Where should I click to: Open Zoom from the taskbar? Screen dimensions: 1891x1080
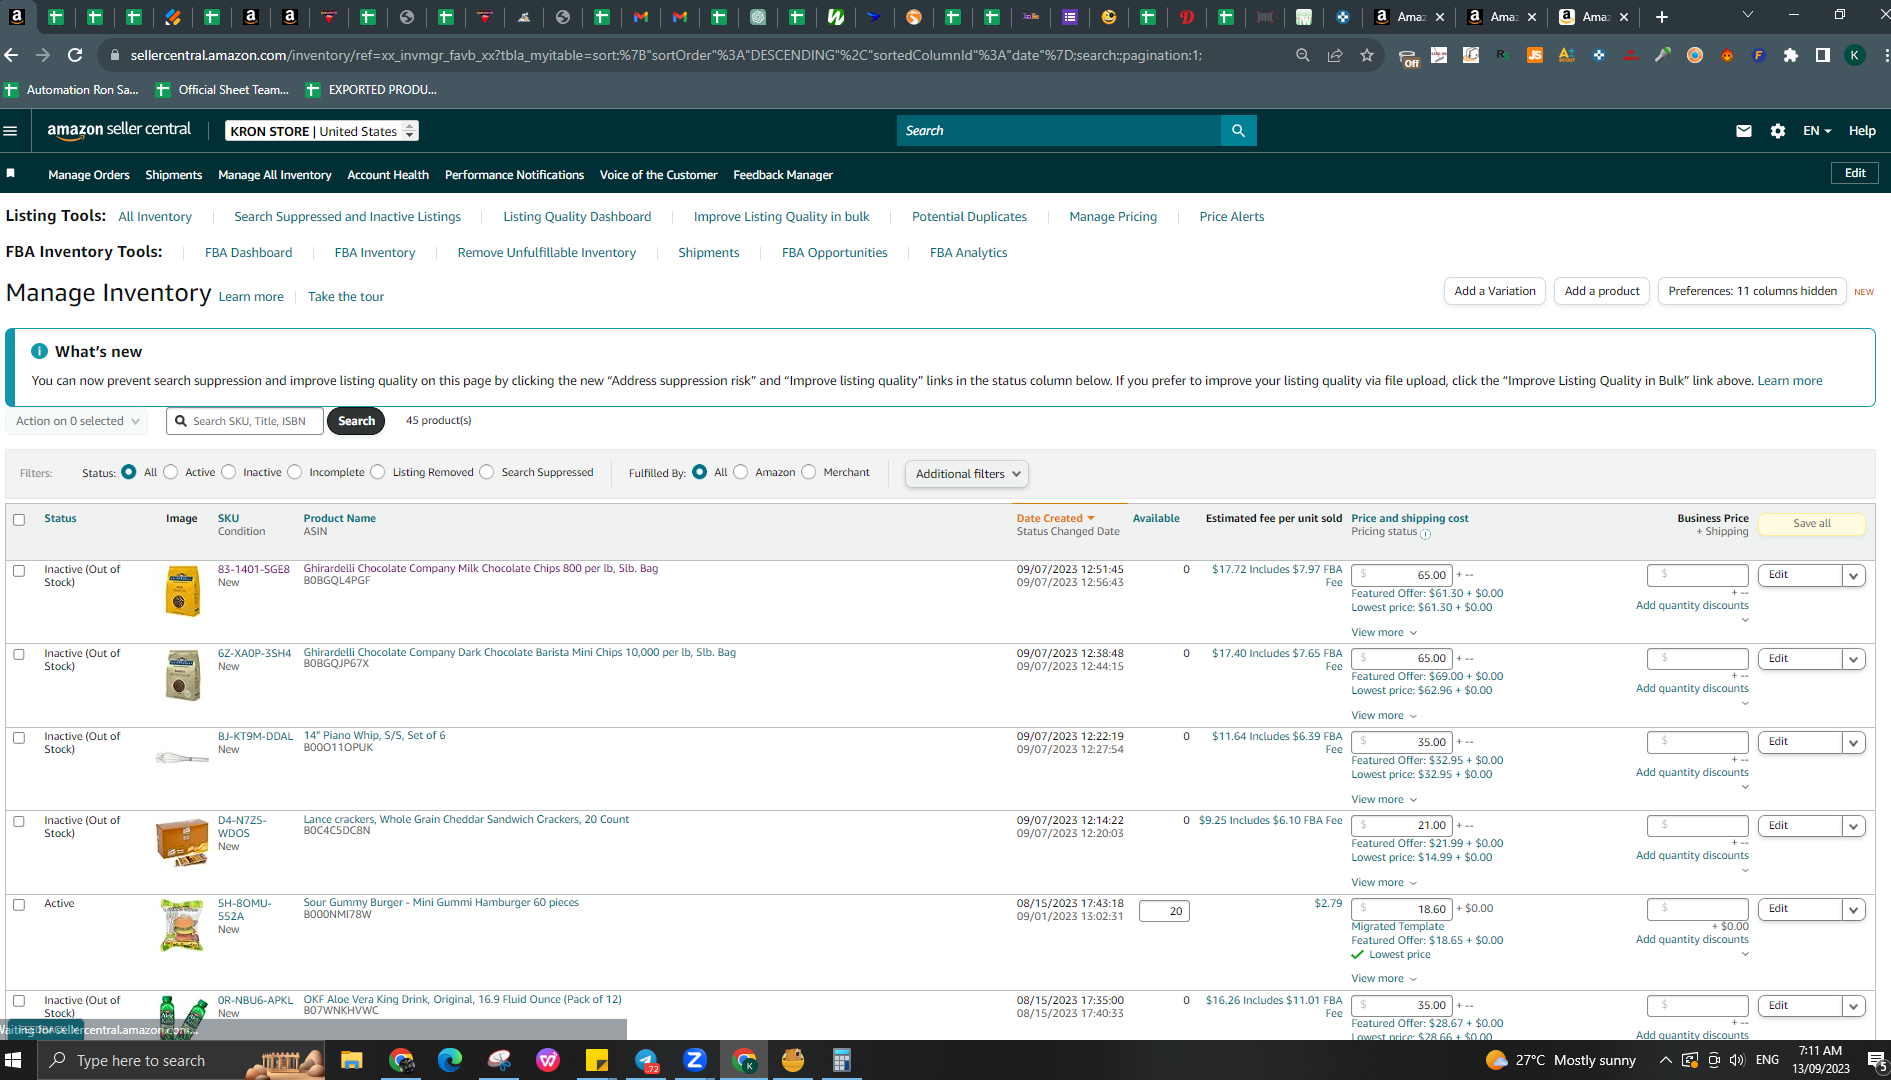695,1060
